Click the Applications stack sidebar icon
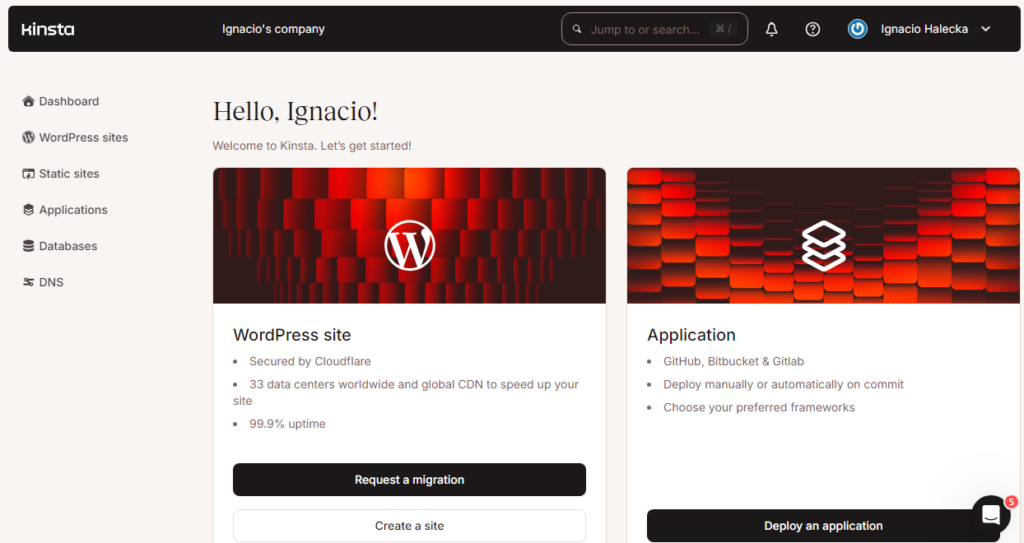The width and height of the screenshot is (1024, 543). click(28, 210)
